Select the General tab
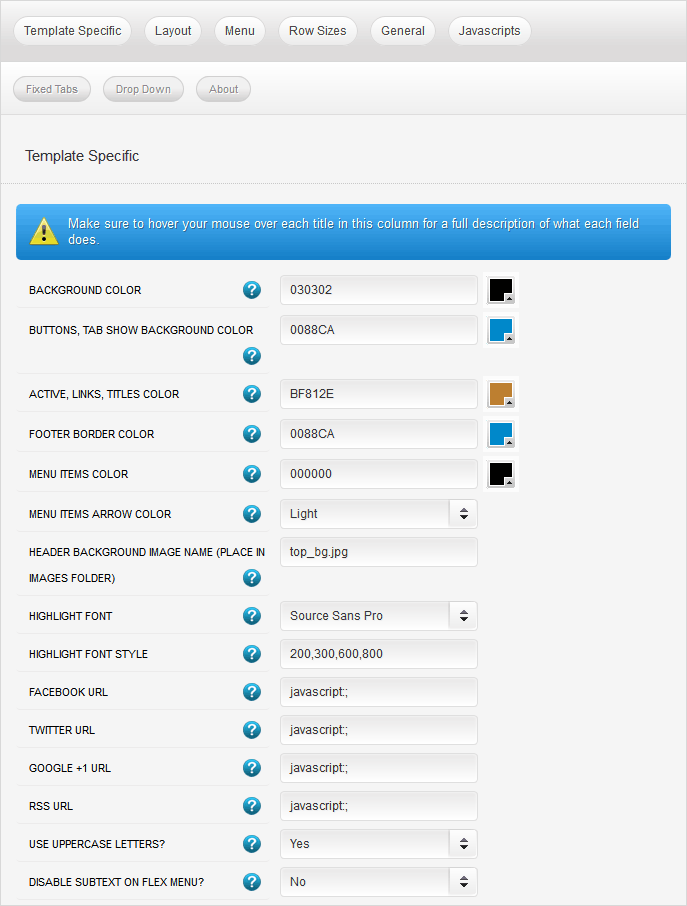Viewport: 687px width, 906px height. point(403,31)
